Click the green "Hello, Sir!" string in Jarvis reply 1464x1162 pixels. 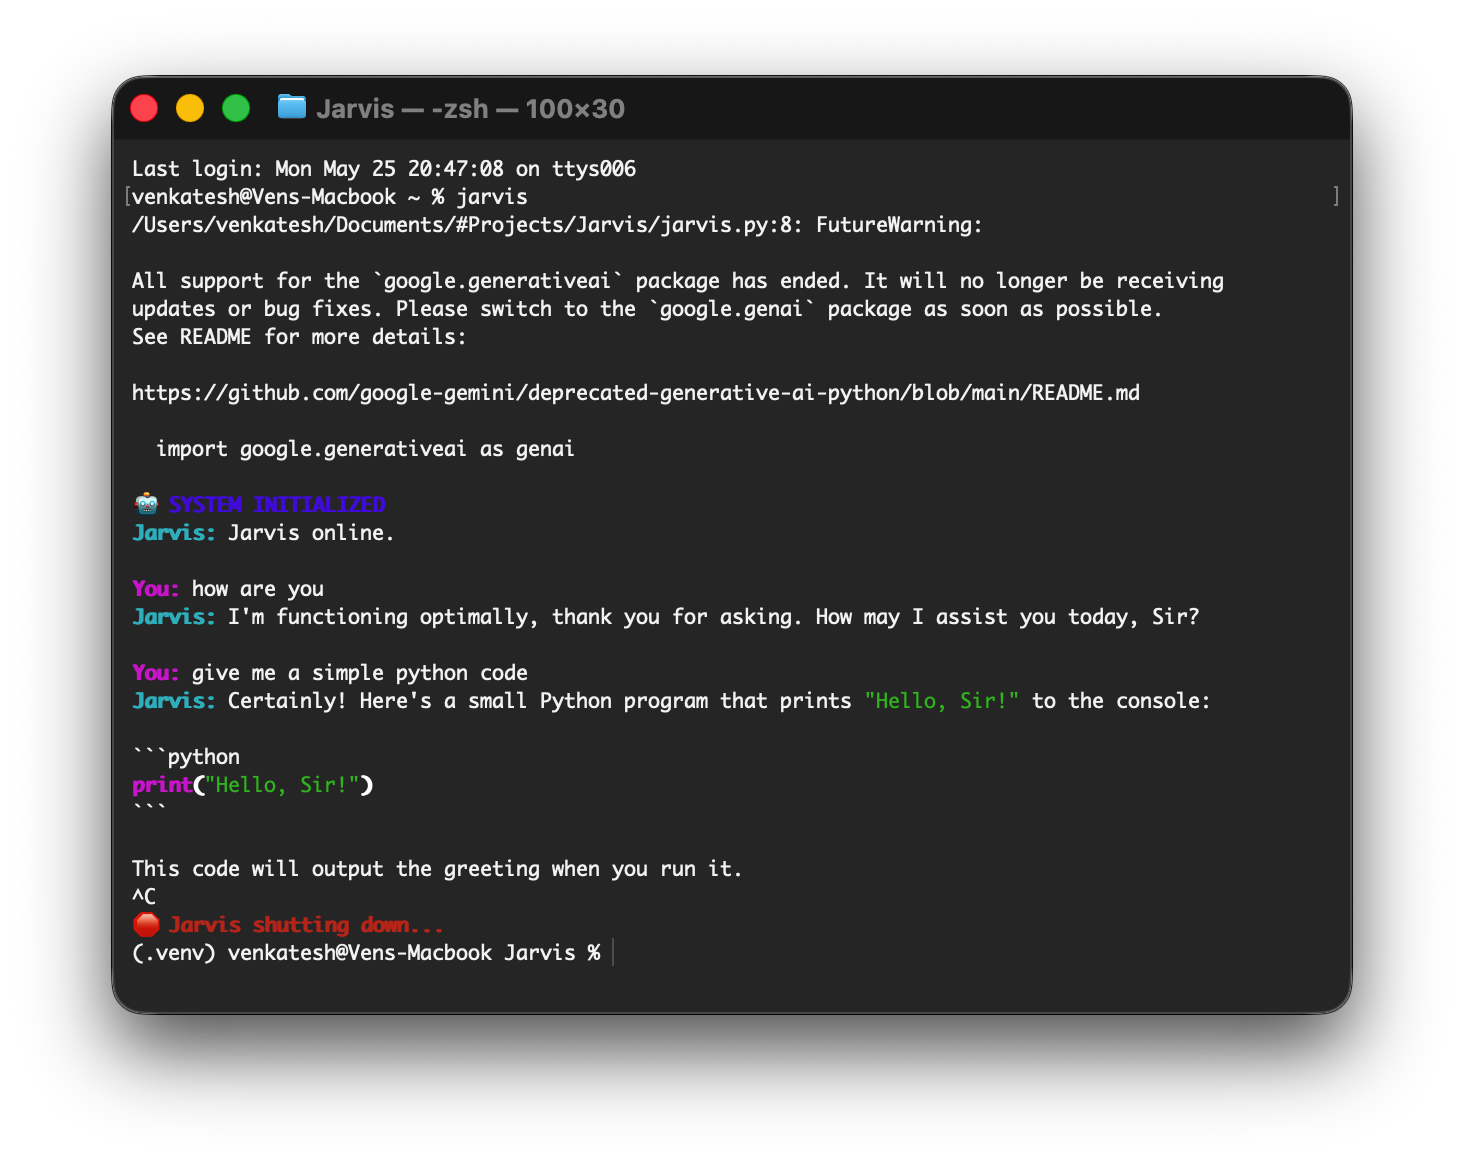click(x=941, y=701)
